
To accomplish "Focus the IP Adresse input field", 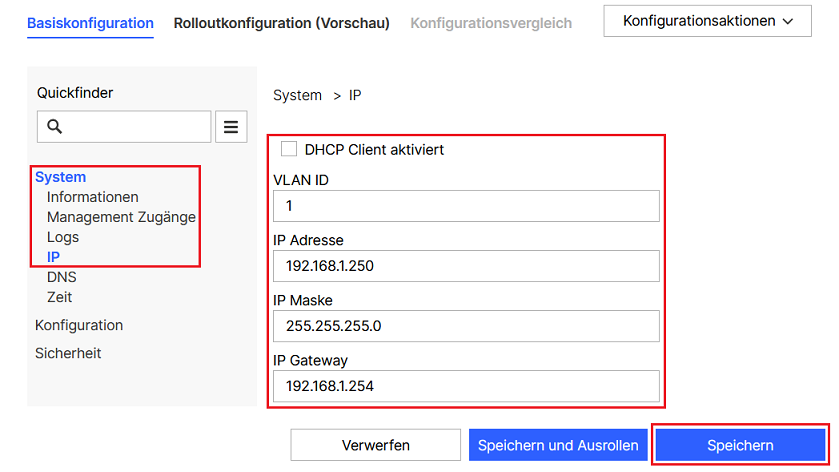I will (465, 266).
